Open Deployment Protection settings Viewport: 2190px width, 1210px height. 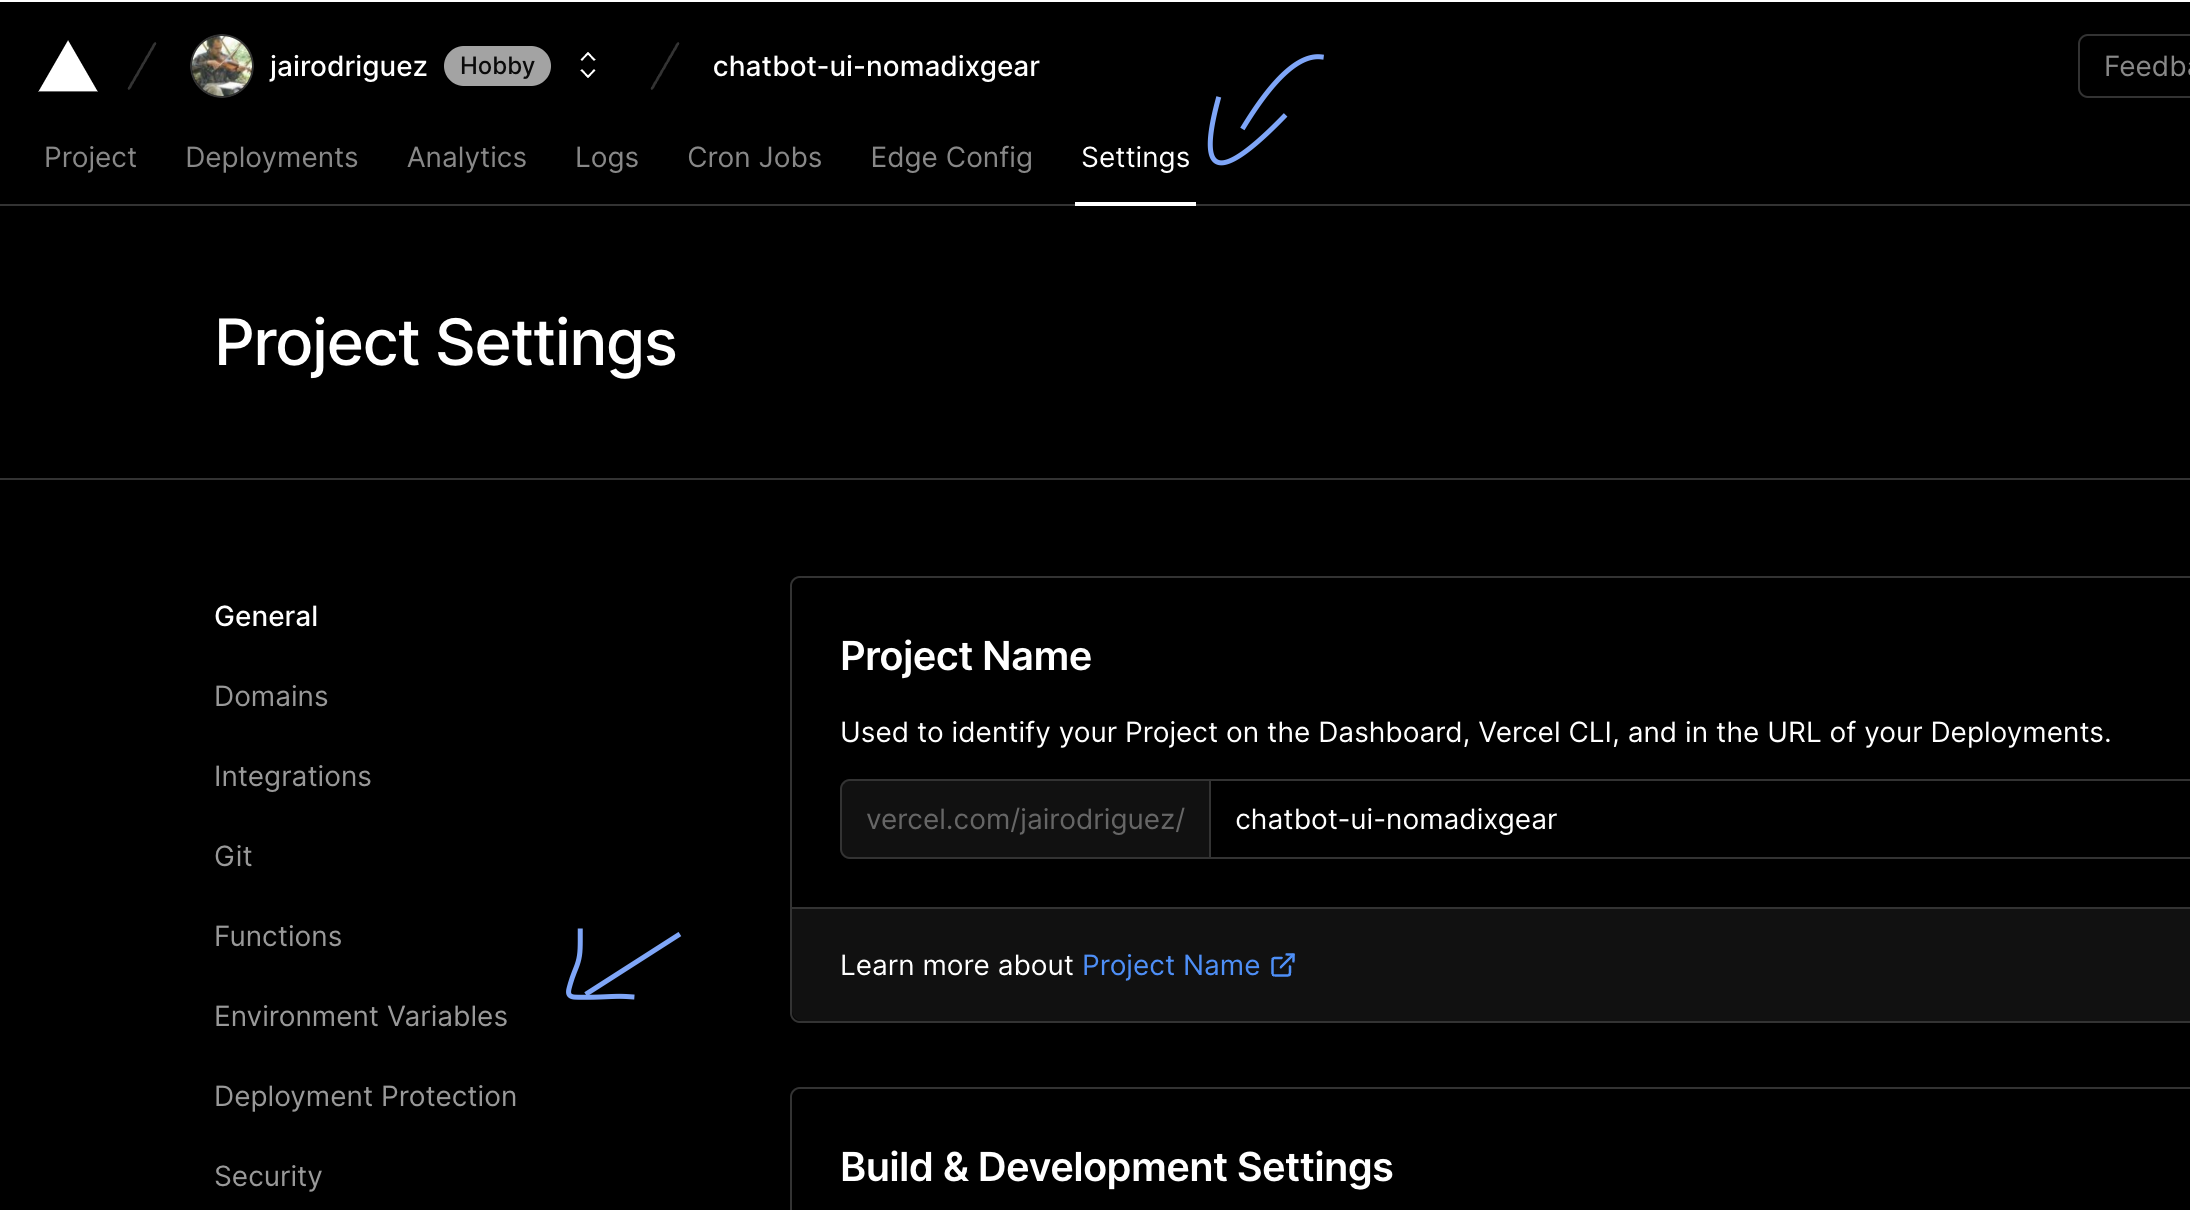365,1095
